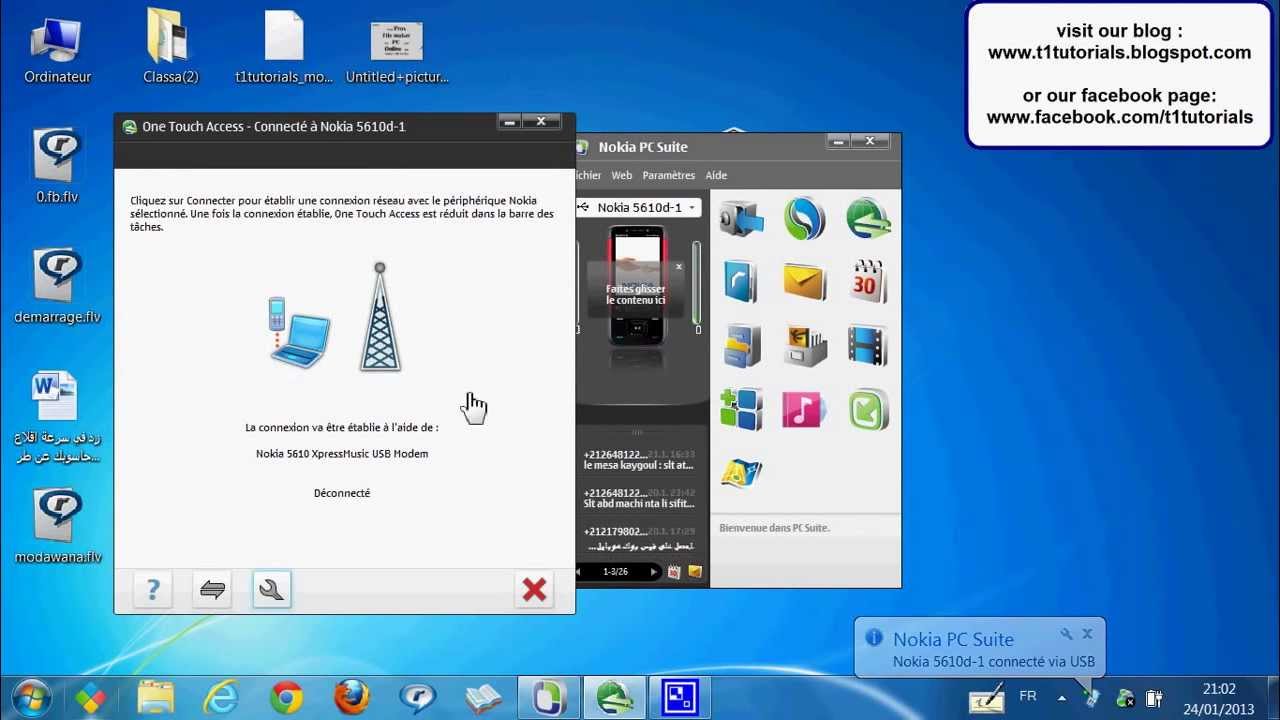Select the modawana.flv file on desktop

click(57, 527)
